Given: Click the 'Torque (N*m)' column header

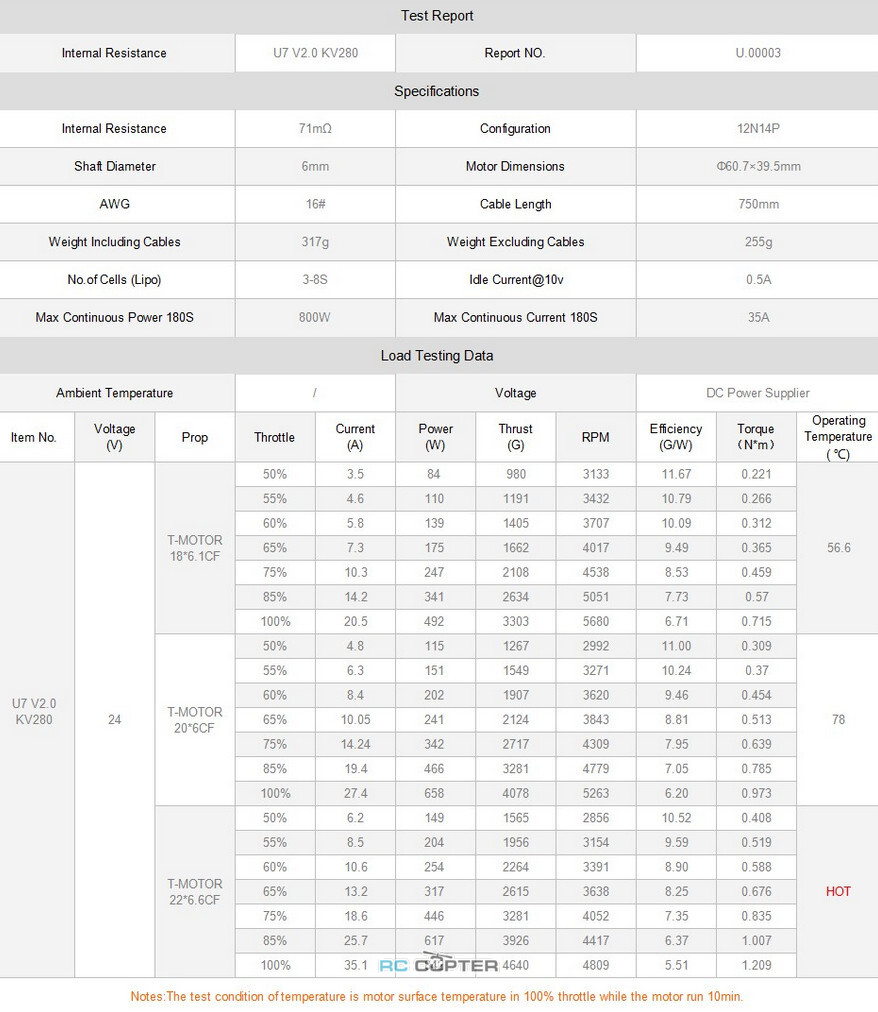Looking at the screenshot, I should [x=756, y=437].
